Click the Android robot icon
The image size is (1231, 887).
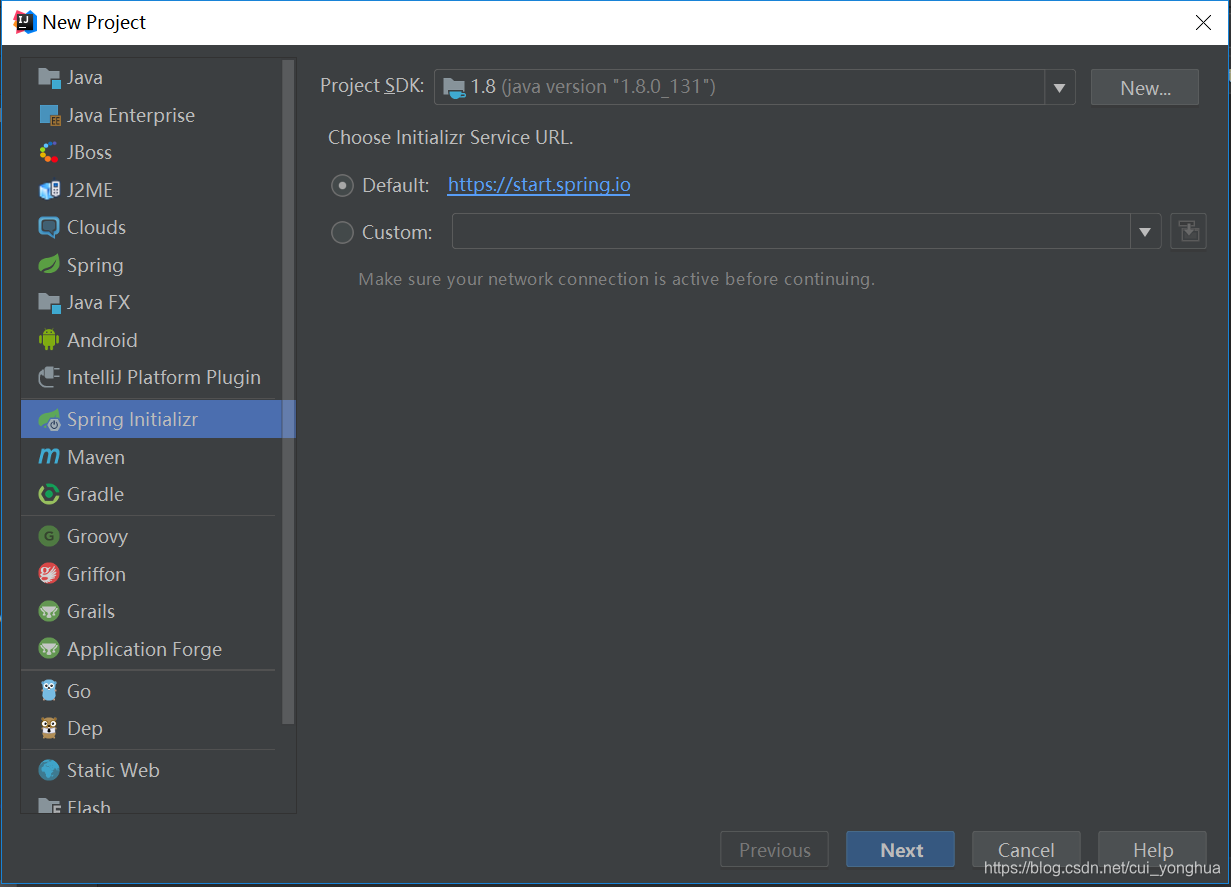point(49,340)
